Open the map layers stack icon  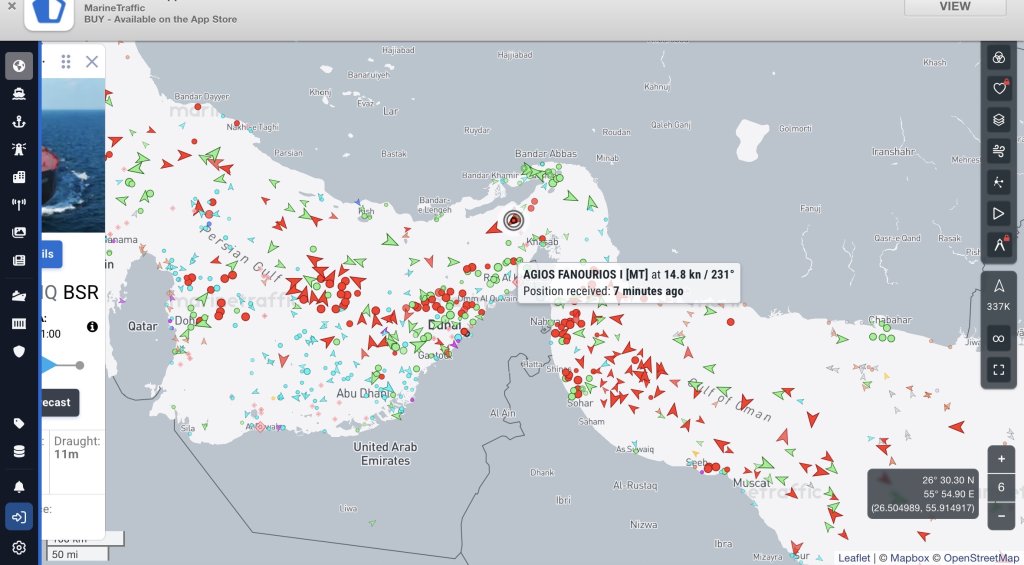point(998,120)
